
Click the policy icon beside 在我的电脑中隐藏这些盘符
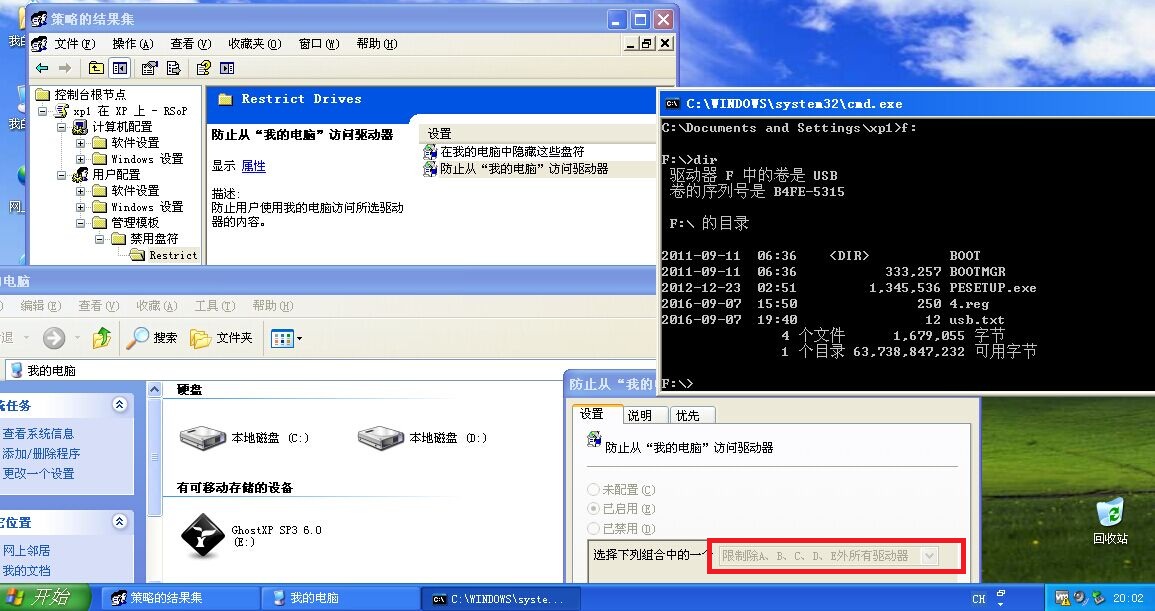(x=430, y=152)
